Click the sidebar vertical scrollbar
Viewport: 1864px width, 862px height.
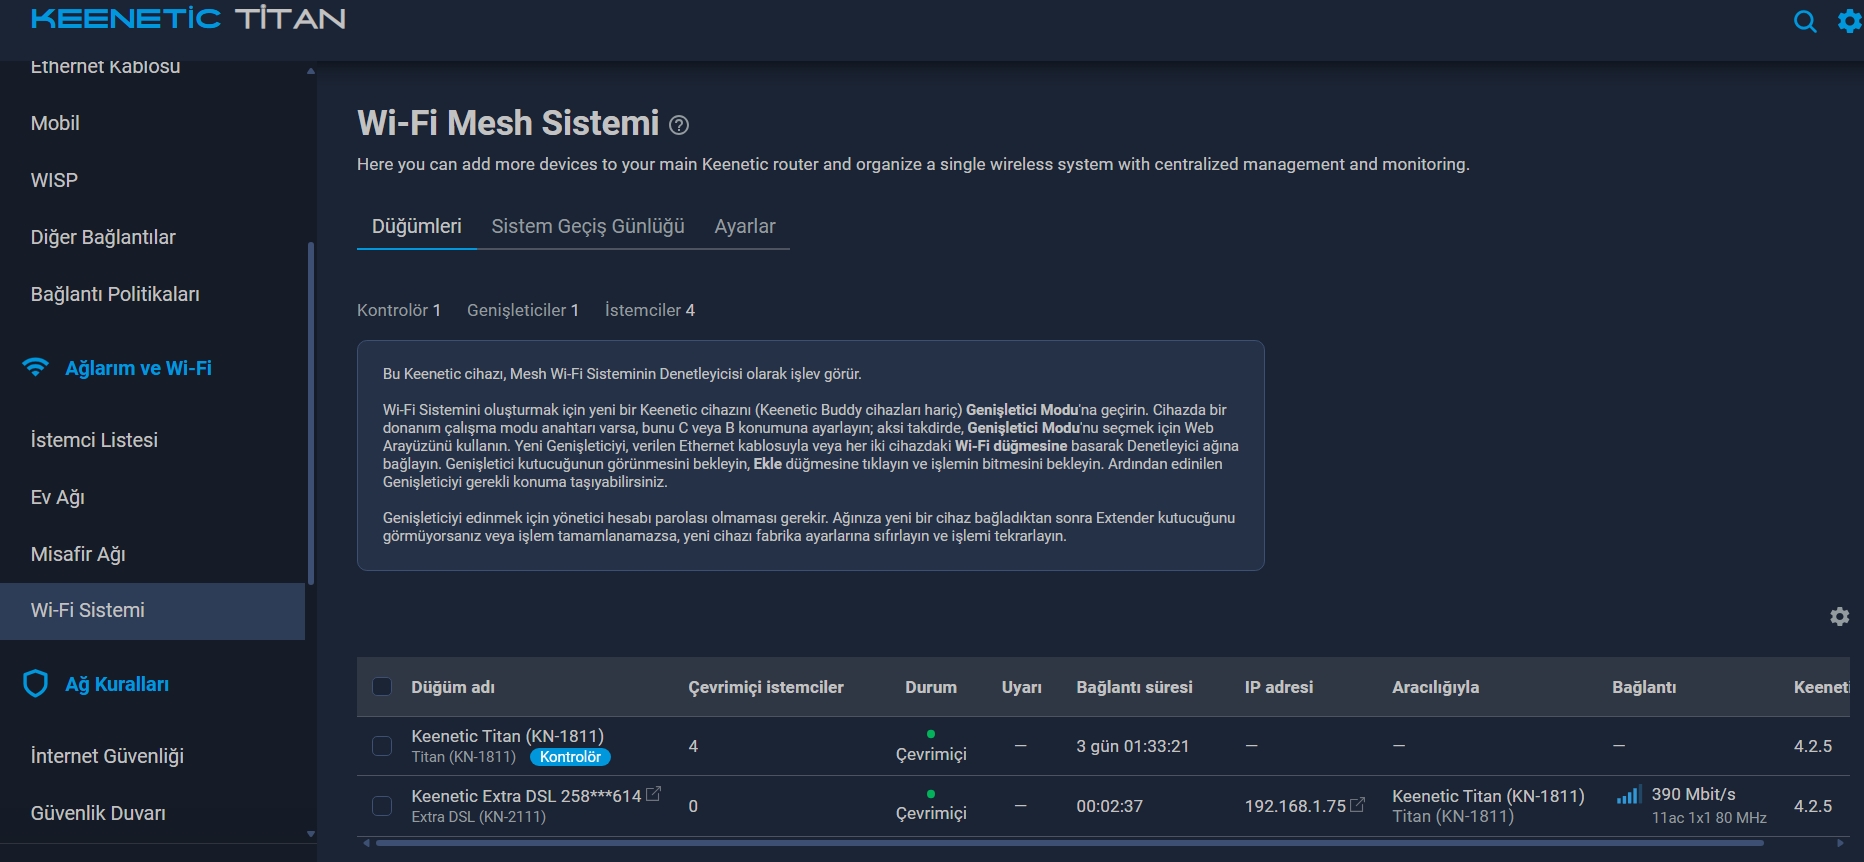click(x=311, y=412)
